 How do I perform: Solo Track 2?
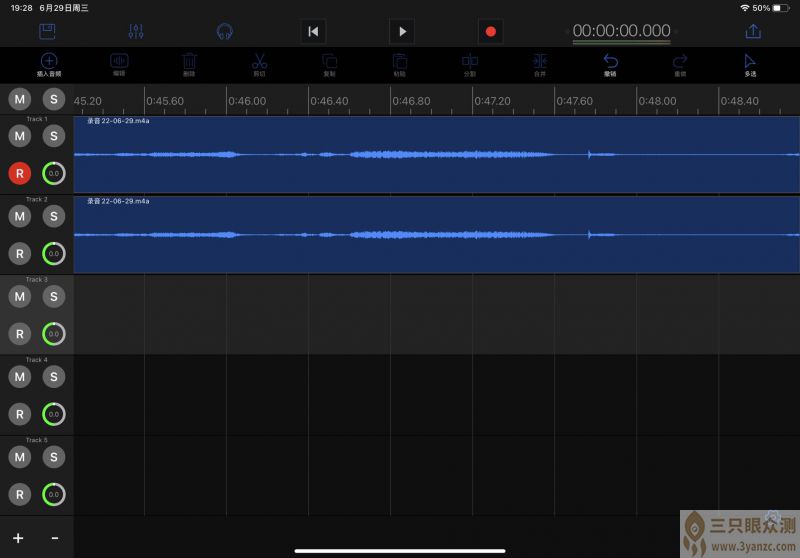click(x=54, y=216)
